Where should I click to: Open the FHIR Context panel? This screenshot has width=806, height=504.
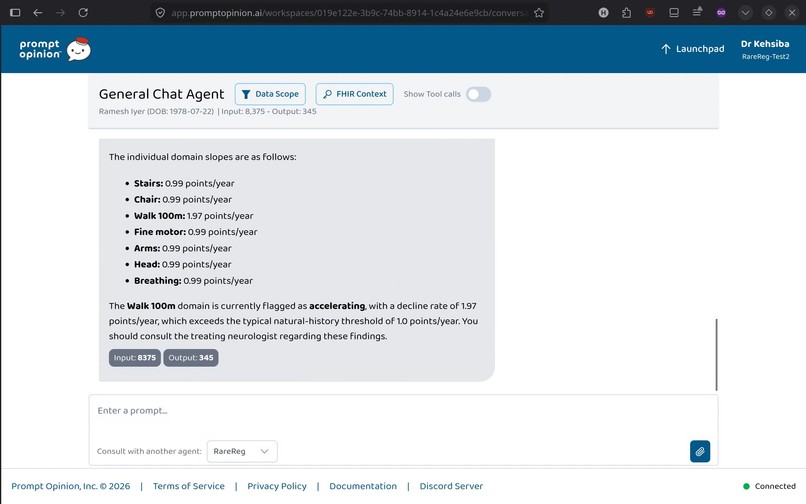[x=355, y=94]
